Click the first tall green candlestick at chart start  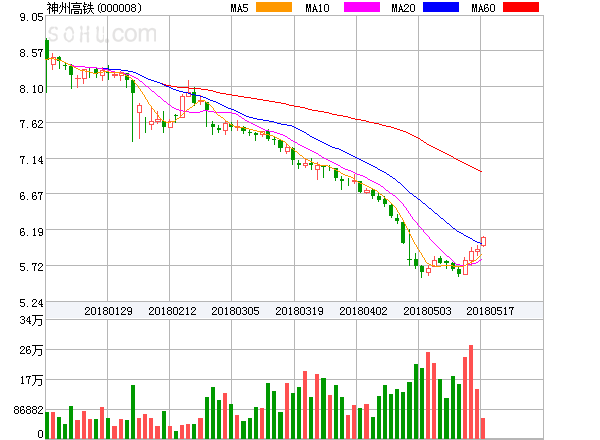(x=47, y=65)
